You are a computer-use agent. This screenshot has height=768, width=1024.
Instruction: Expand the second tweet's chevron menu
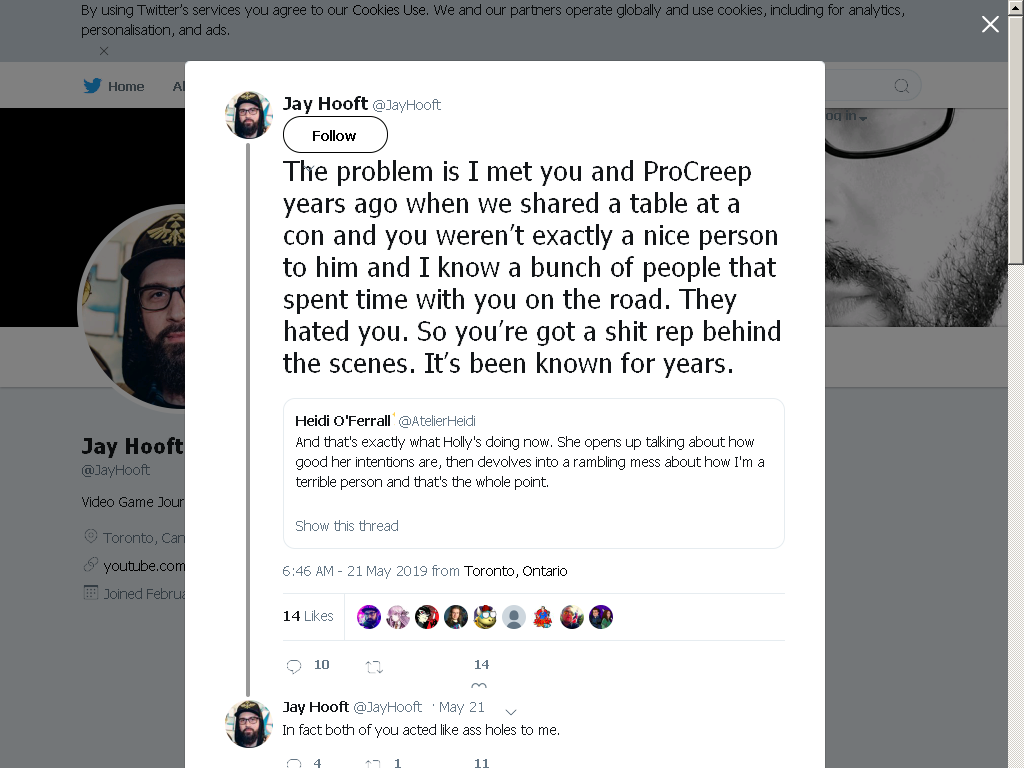[x=511, y=711]
